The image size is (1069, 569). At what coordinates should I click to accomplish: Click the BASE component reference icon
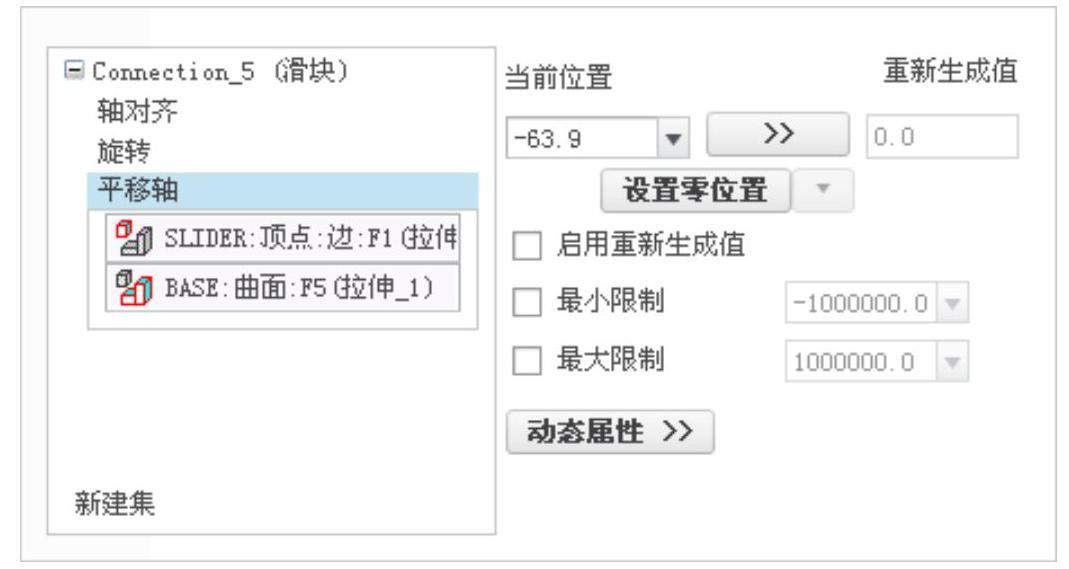pos(134,288)
